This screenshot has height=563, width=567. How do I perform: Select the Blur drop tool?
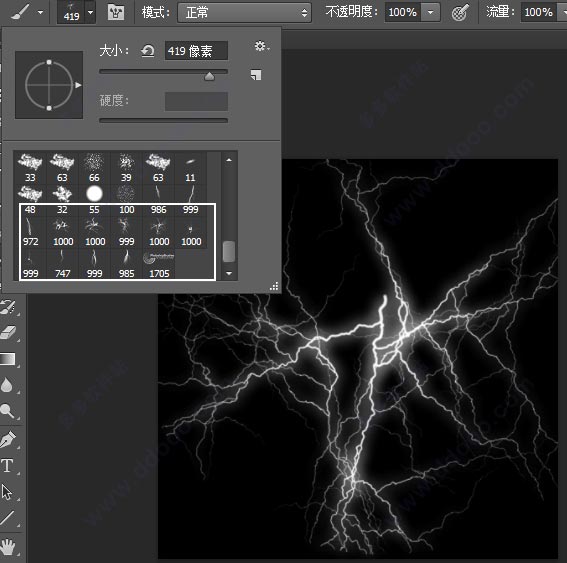click(7, 385)
